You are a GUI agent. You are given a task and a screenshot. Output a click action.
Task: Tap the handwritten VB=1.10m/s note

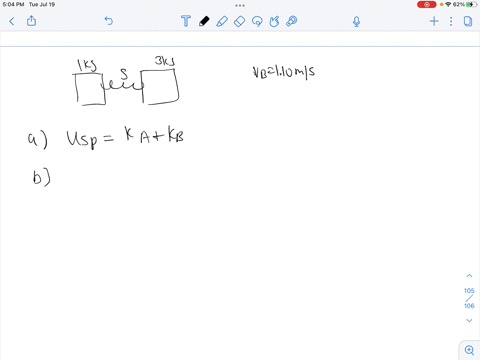(x=284, y=72)
